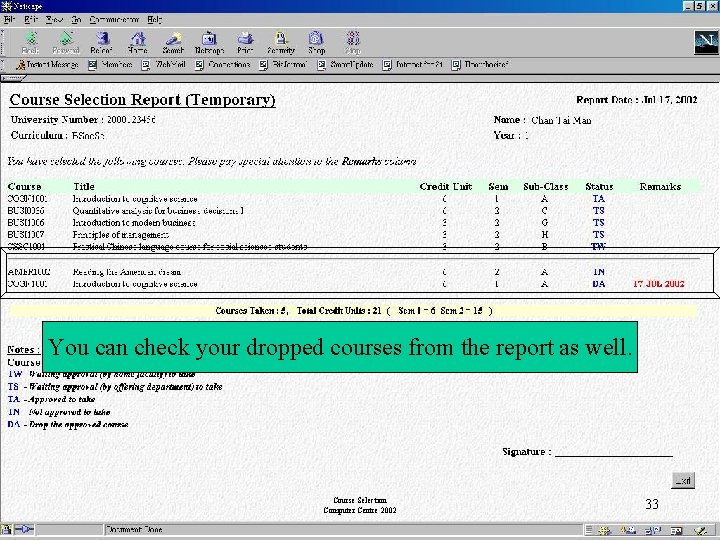This screenshot has height=540, width=720.
Task: Click the name 'Chan Tai Man'
Action: coord(561,120)
